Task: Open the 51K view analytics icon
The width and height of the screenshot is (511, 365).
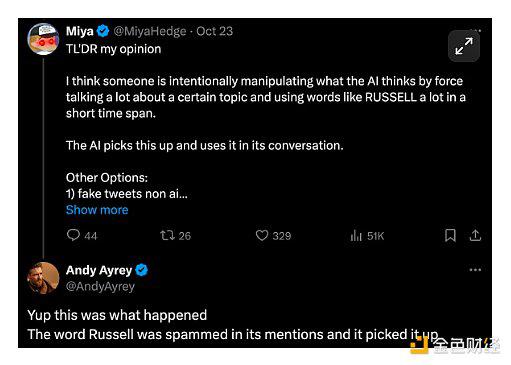Action: [x=356, y=236]
